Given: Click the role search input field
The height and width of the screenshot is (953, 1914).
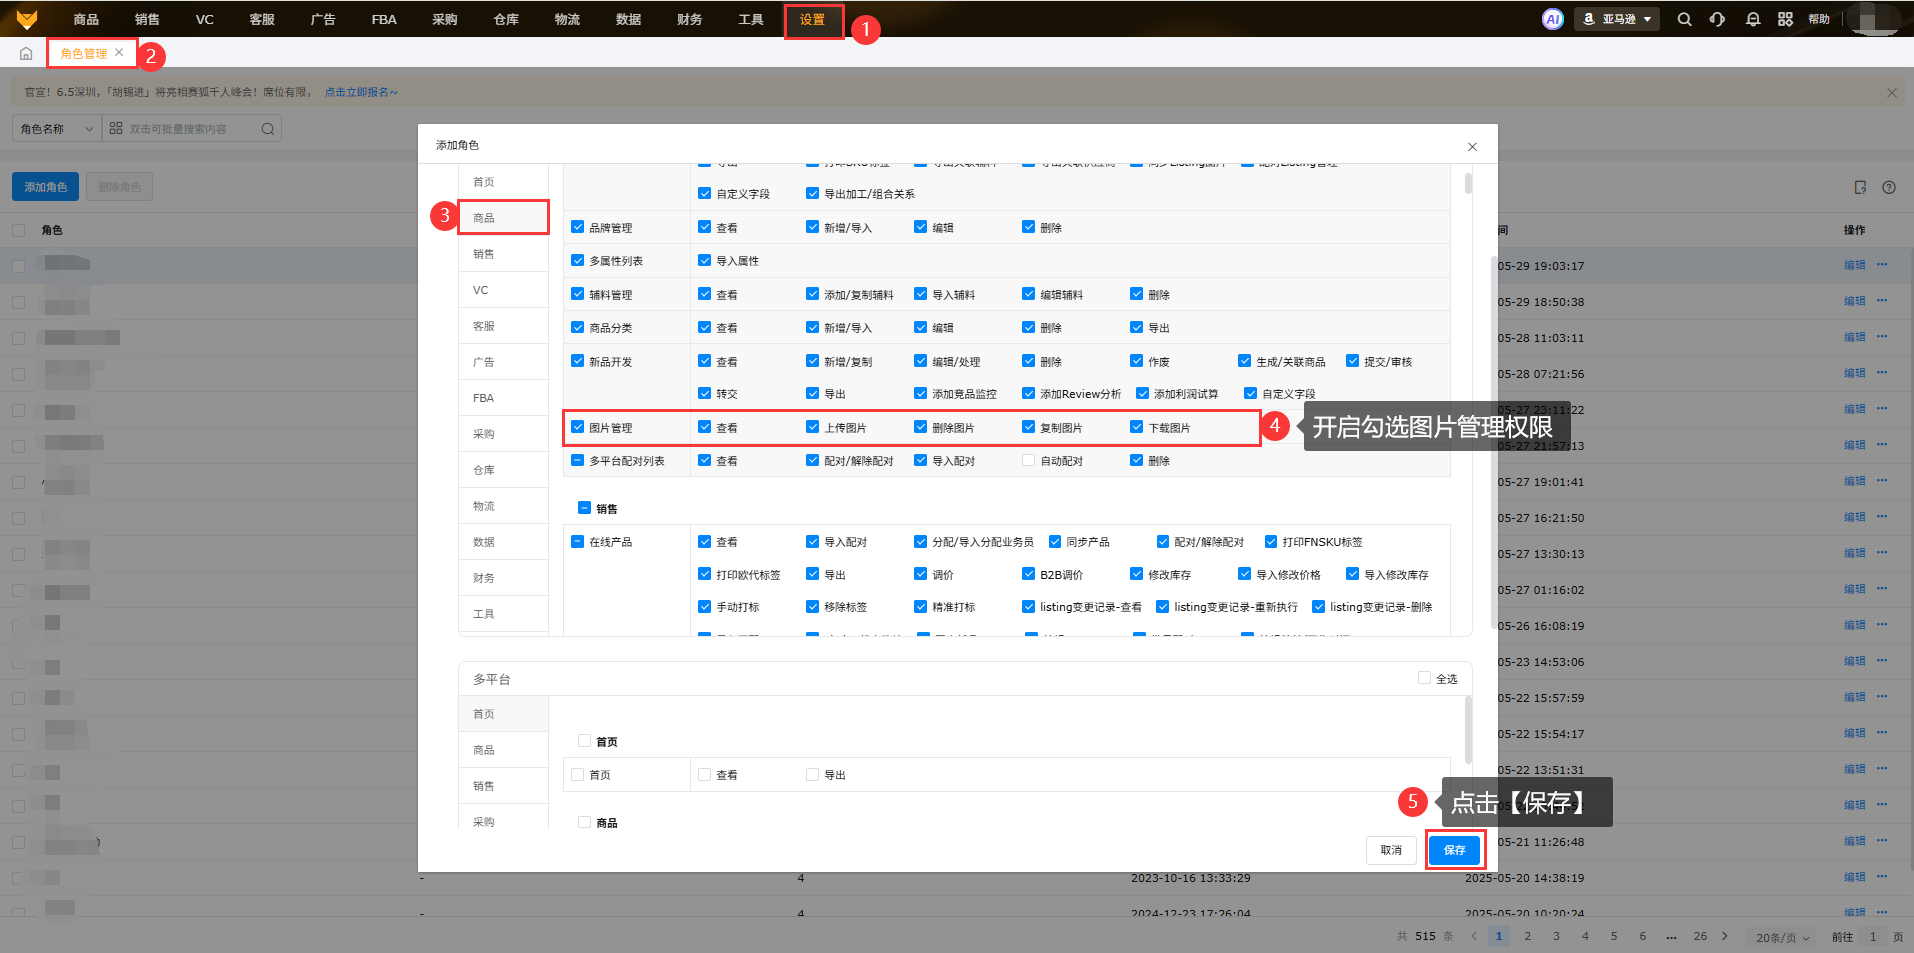Looking at the screenshot, I should [x=192, y=129].
